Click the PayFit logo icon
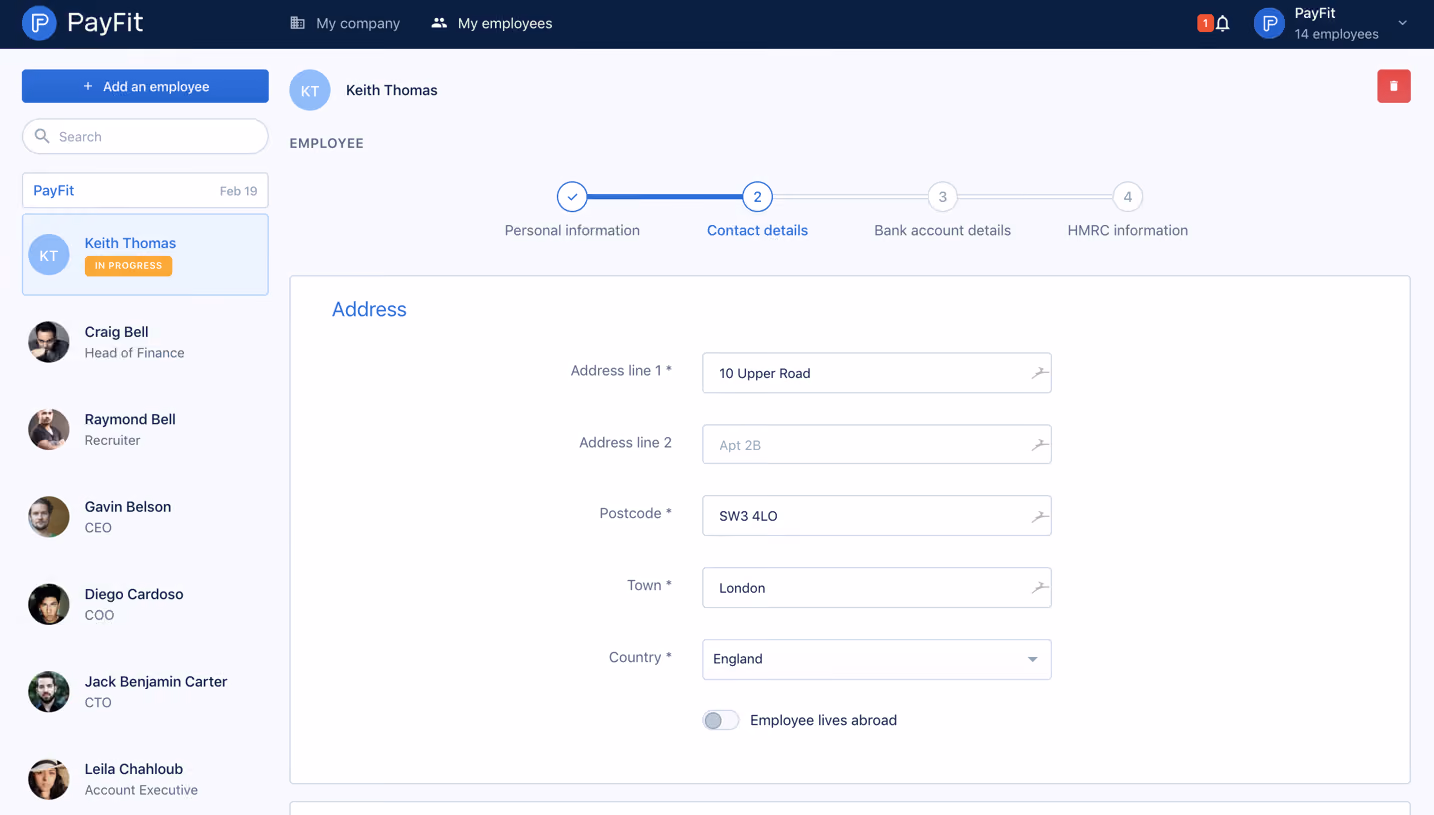 click(x=39, y=23)
